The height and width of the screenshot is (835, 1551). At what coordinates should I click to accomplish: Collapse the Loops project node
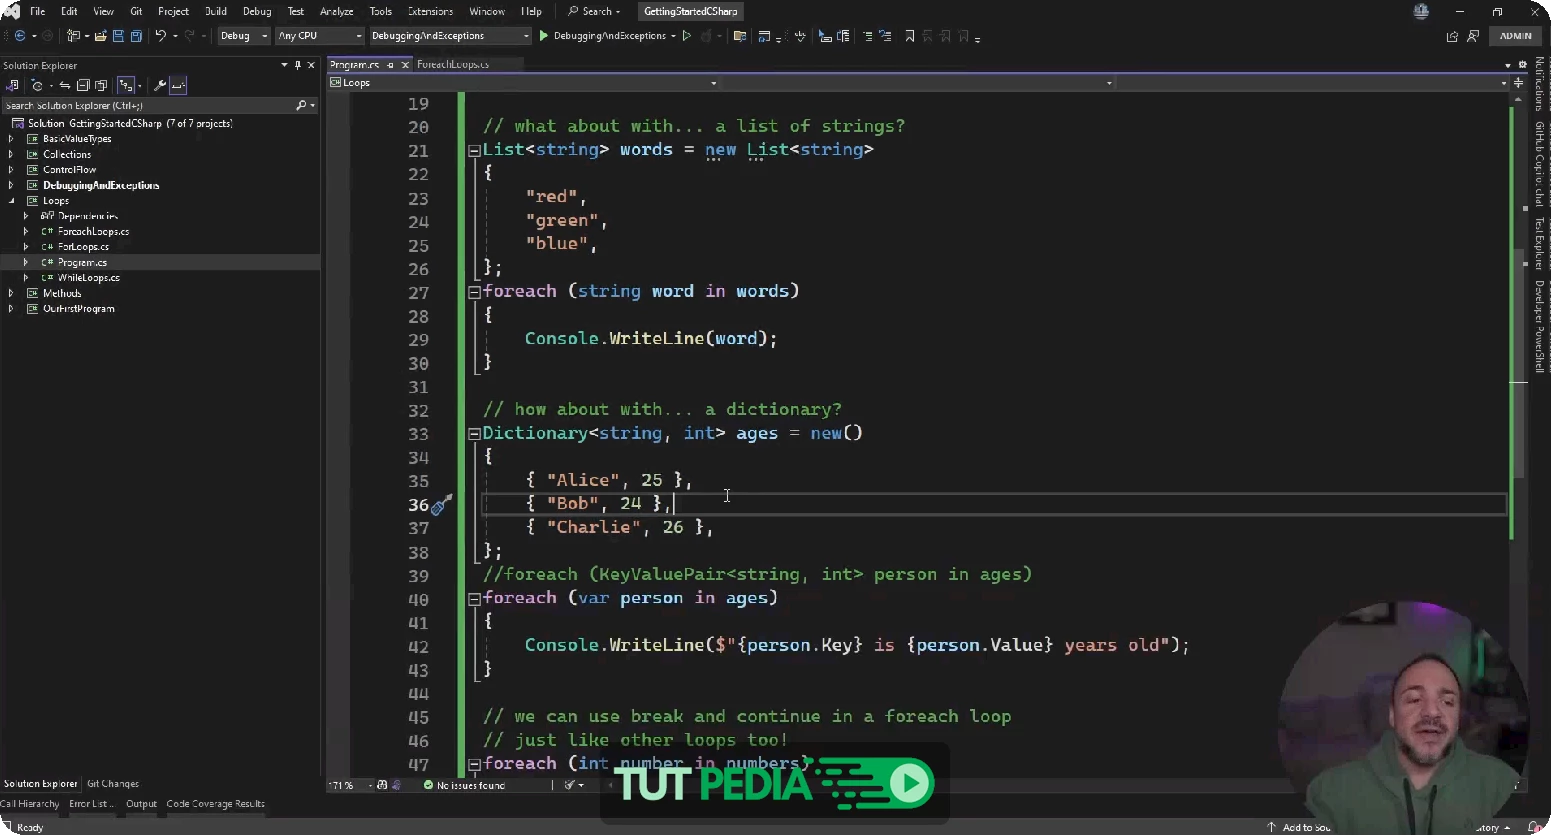click(x=11, y=201)
